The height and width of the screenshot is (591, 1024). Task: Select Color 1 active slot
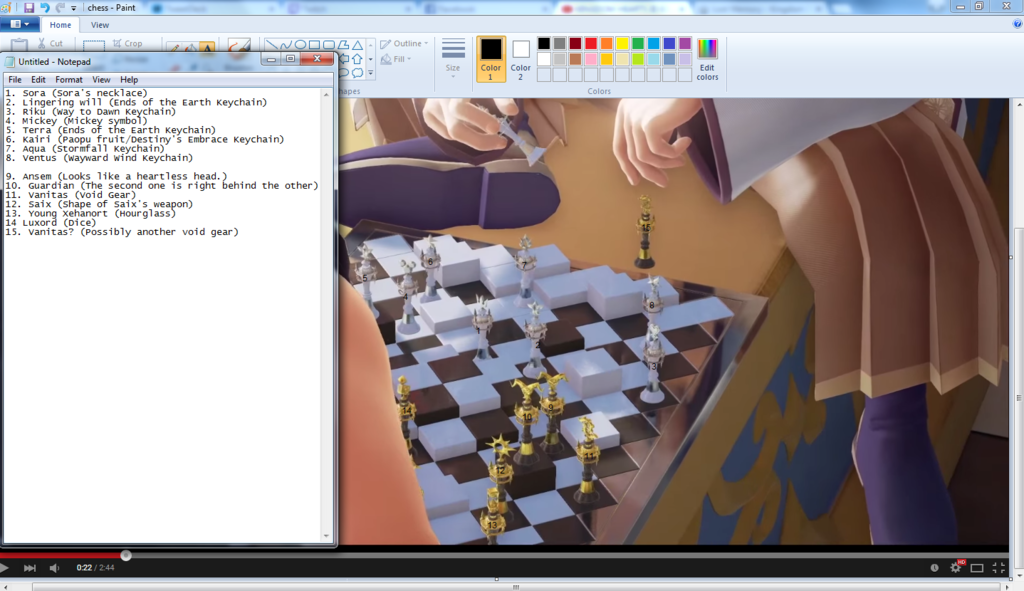point(491,57)
